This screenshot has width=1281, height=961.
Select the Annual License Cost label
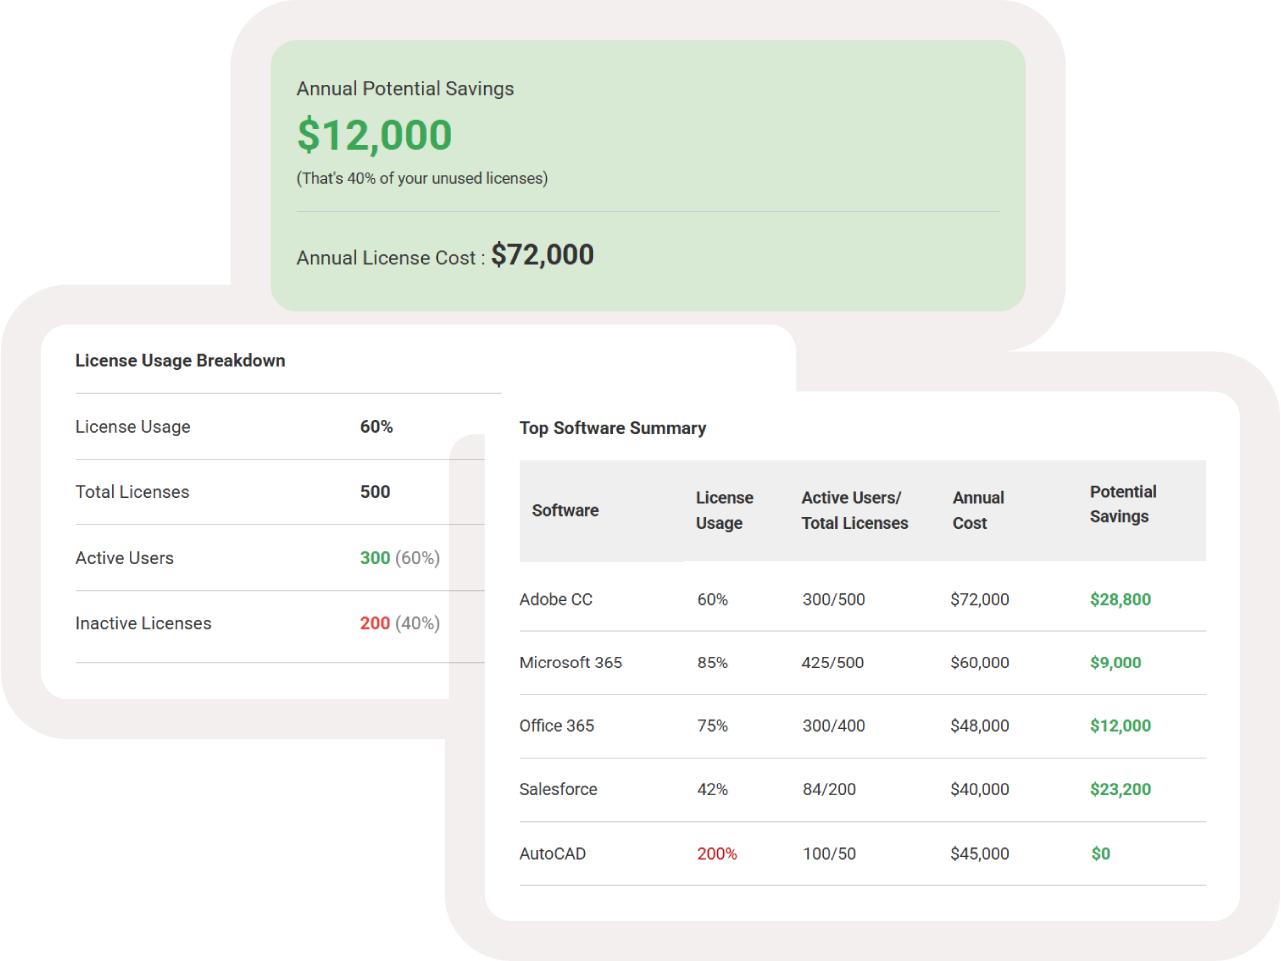(390, 258)
